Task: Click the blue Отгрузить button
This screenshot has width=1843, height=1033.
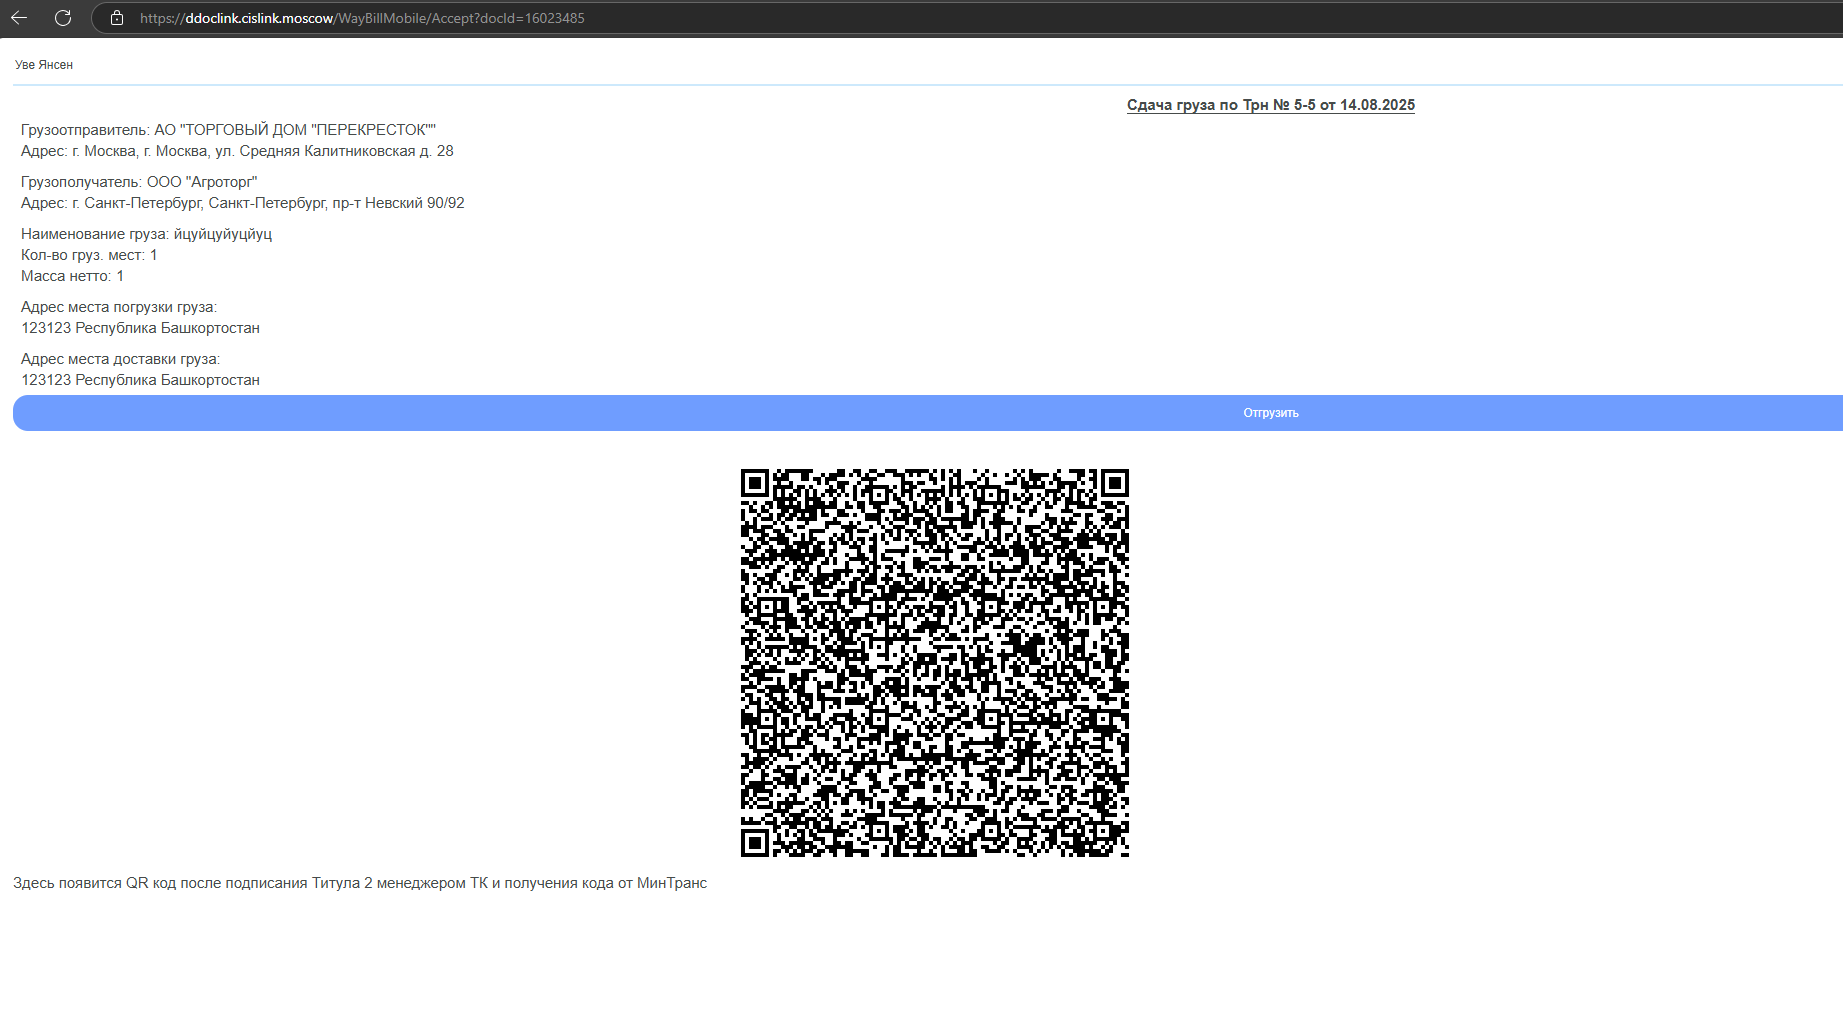Action: point(928,413)
